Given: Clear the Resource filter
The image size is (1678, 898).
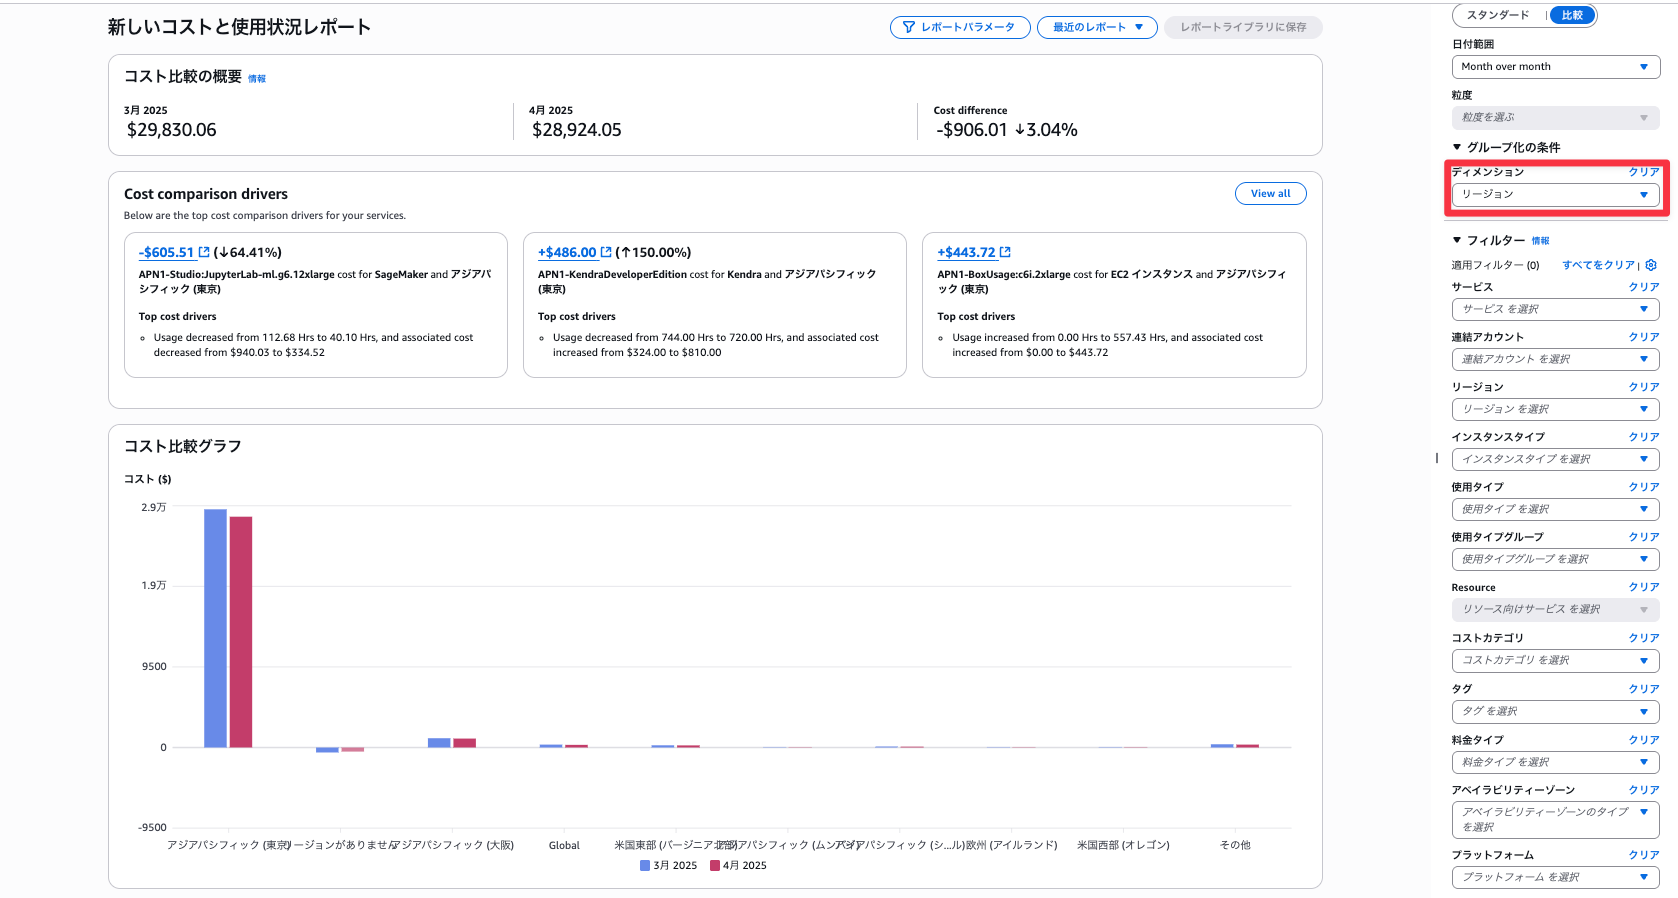Looking at the screenshot, I should tap(1643, 587).
